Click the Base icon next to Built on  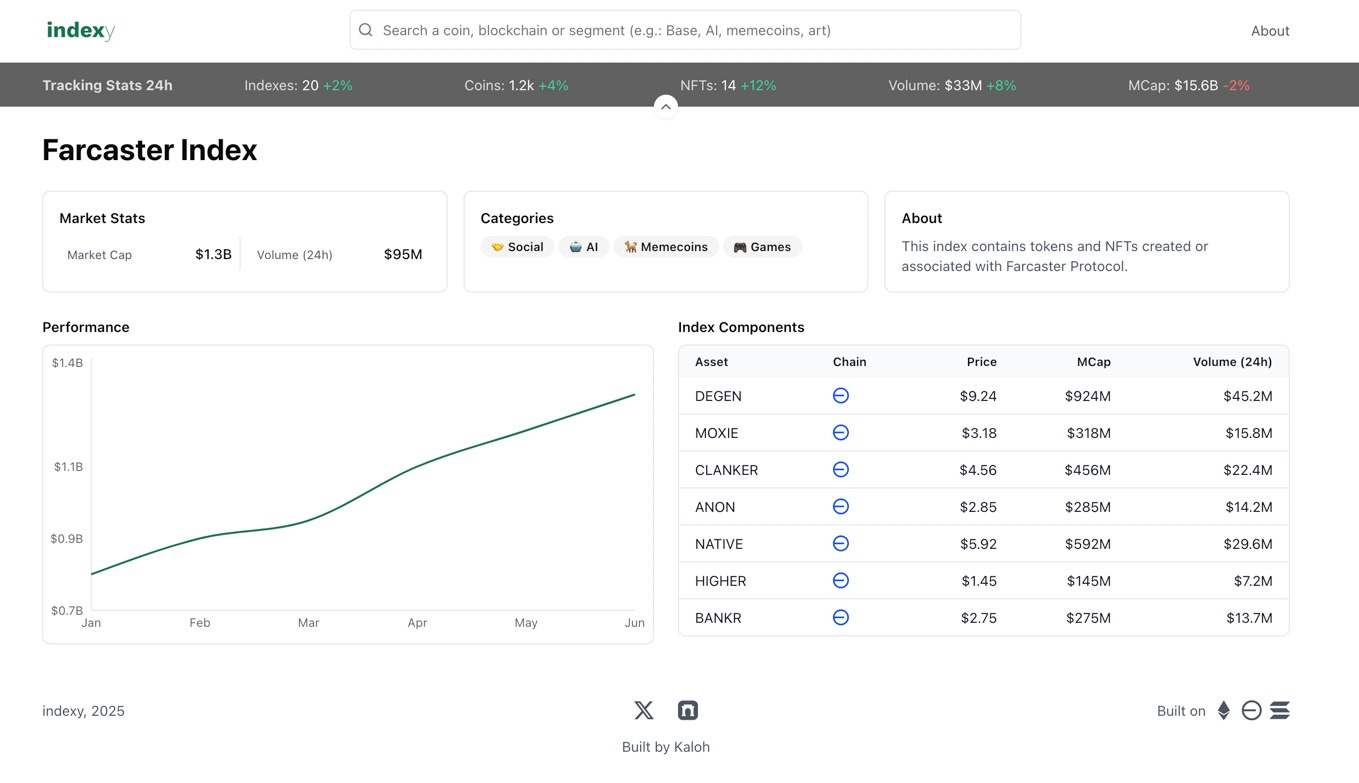(x=1251, y=711)
